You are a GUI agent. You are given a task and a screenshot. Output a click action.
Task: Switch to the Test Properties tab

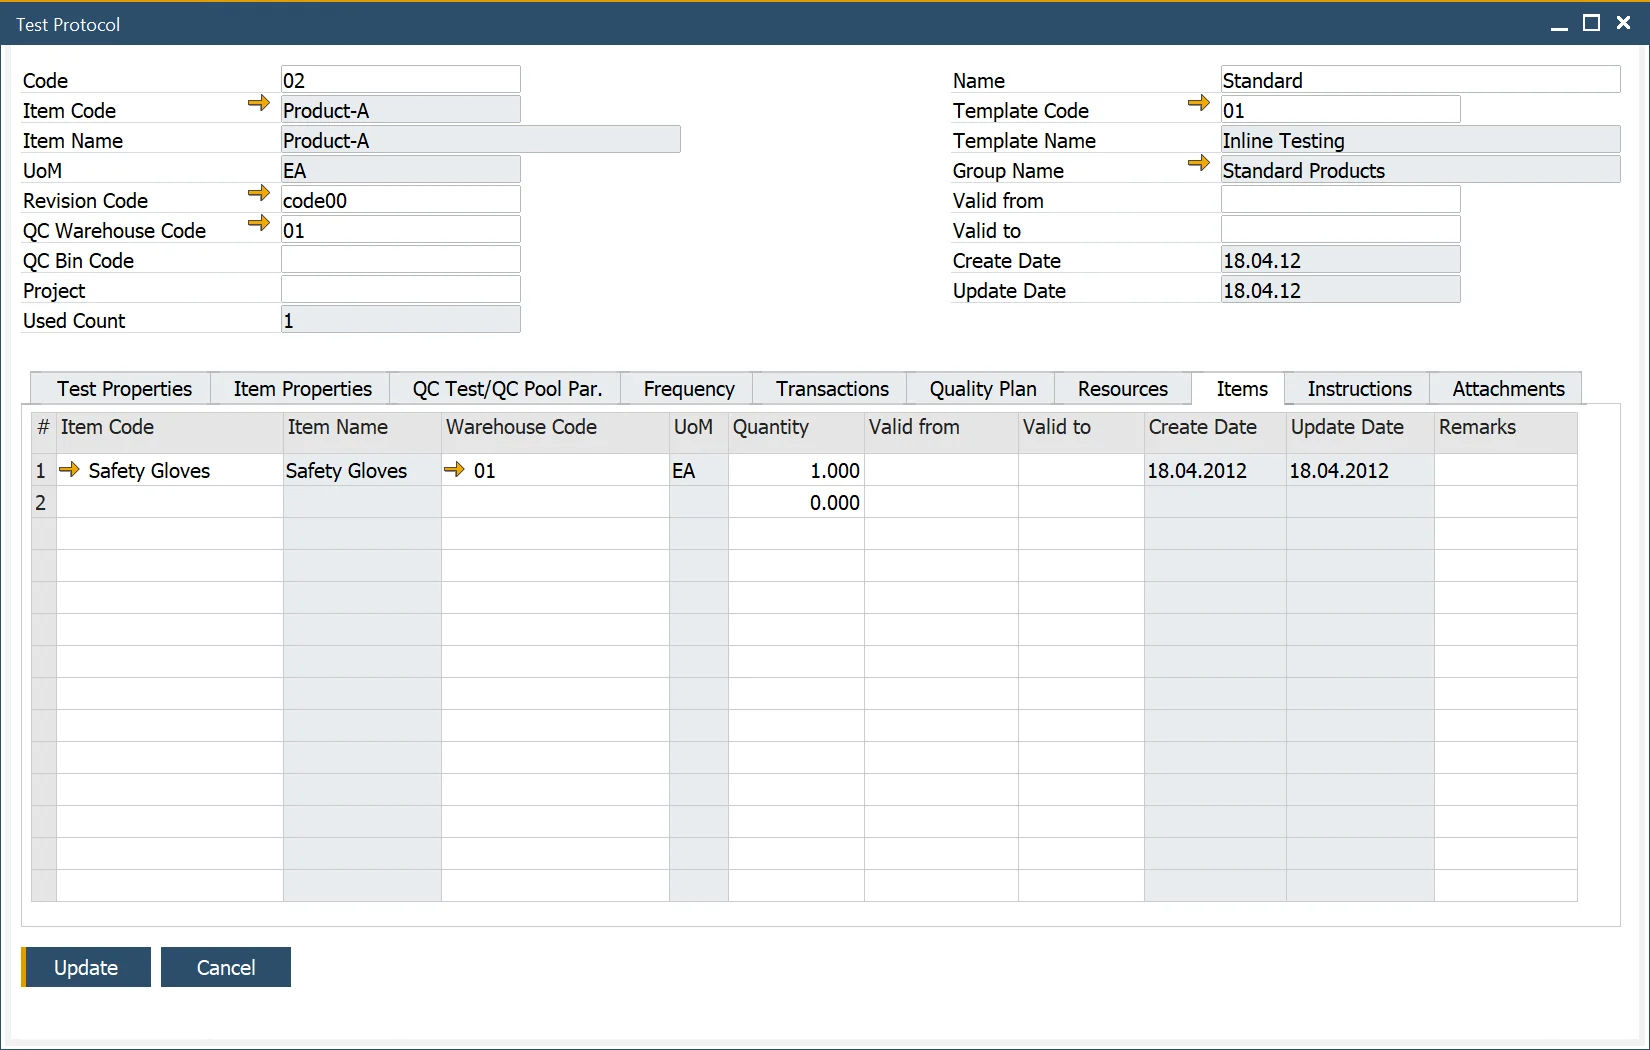124,389
